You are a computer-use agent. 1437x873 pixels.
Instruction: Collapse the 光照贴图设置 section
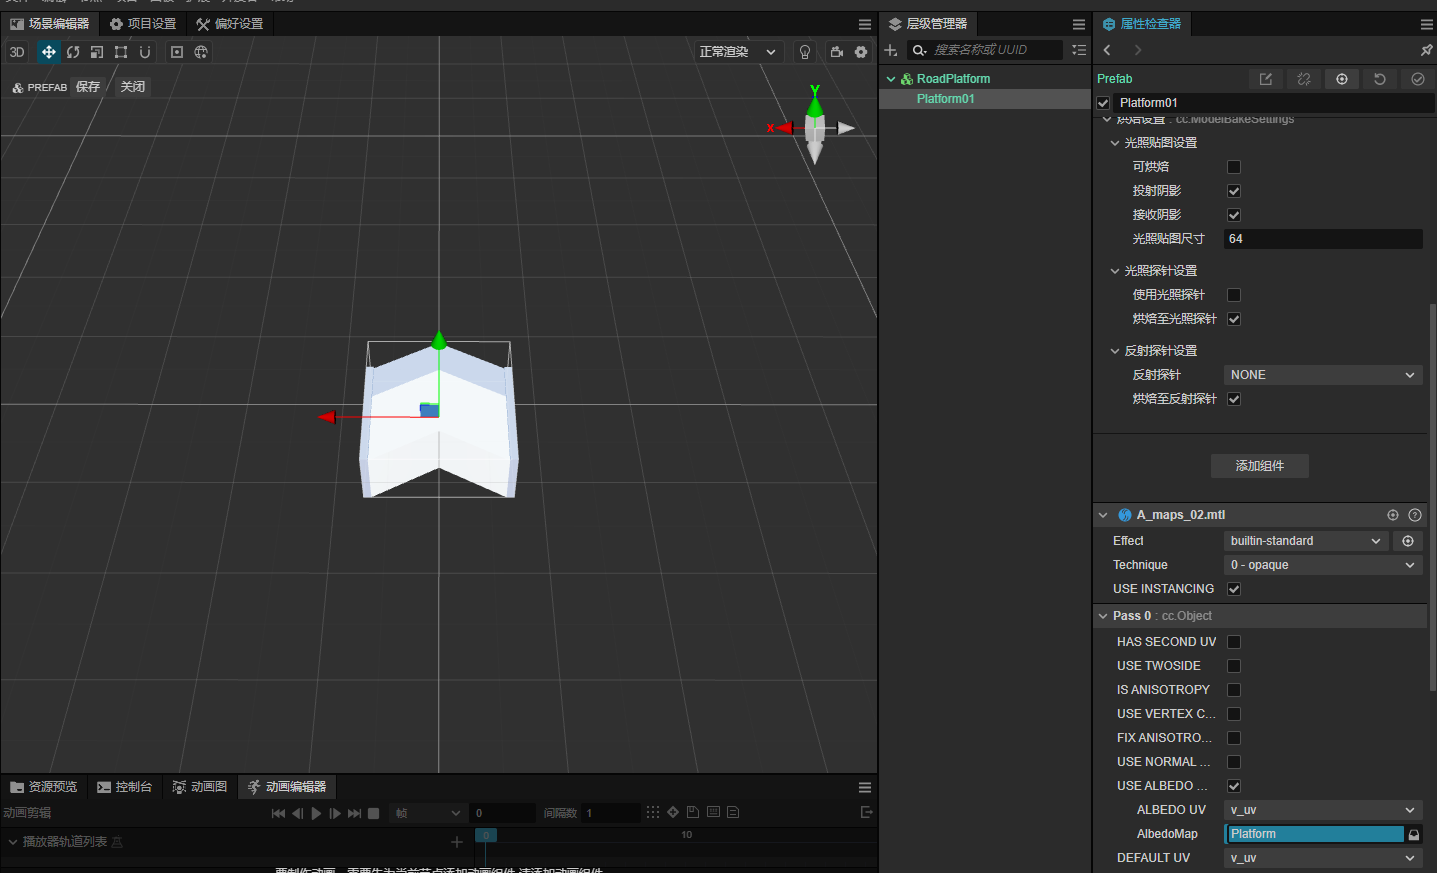[1115, 143]
